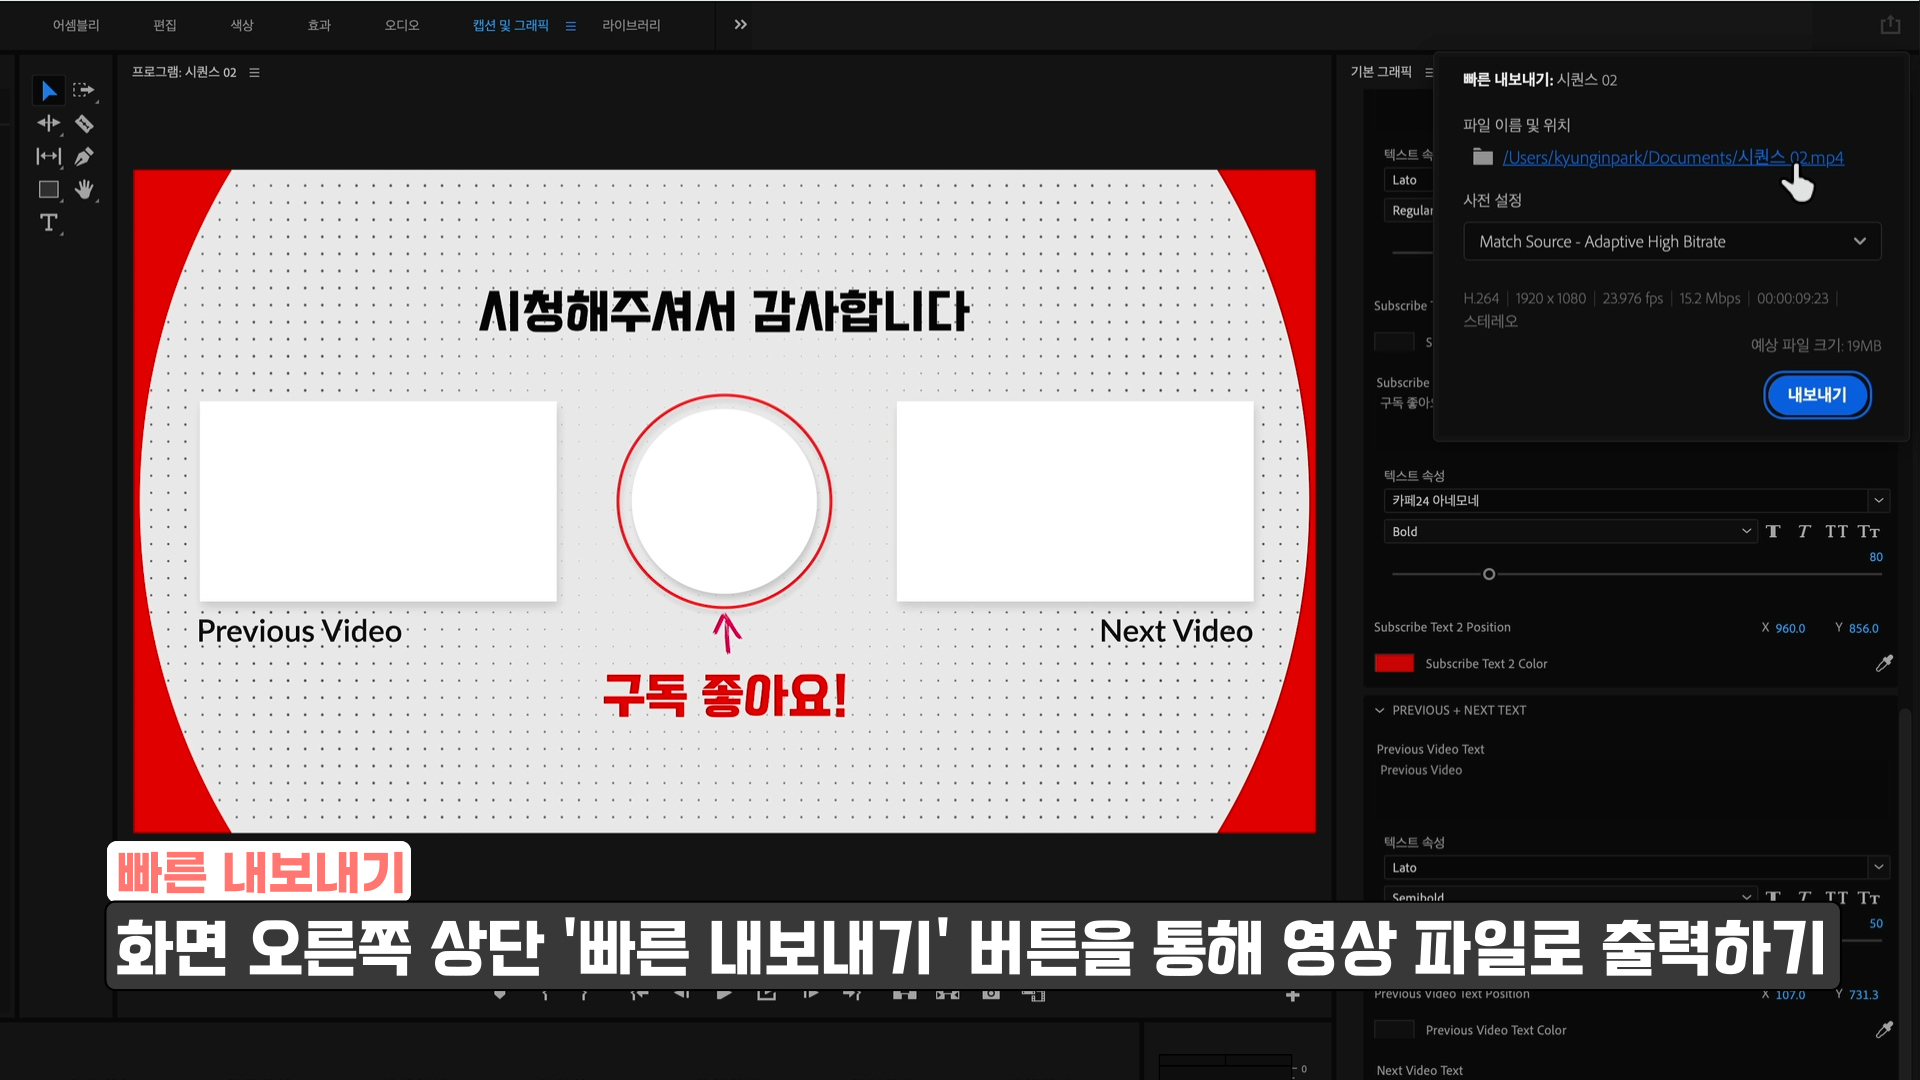The width and height of the screenshot is (1920, 1080).
Task: Toggle Faux Bold for 카페24 아네모네 text
Action: [1773, 531]
